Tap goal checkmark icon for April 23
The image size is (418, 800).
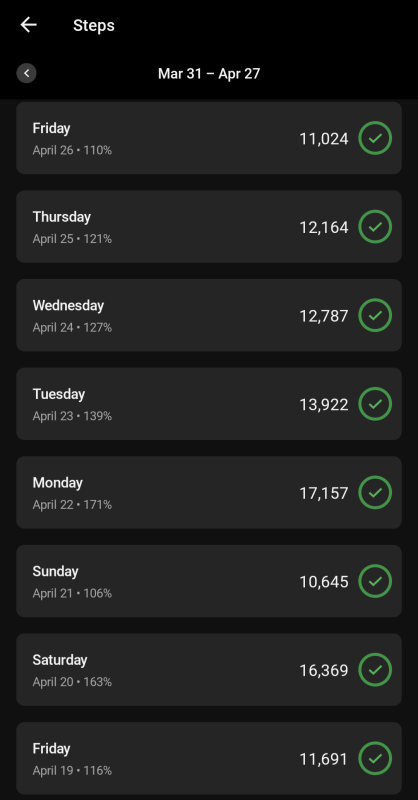click(x=375, y=404)
